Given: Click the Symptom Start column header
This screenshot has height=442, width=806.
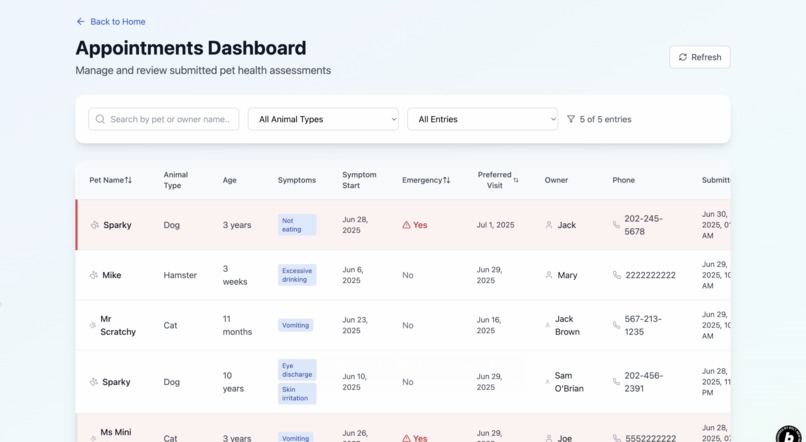Looking at the screenshot, I should pyautogui.click(x=359, y=180).
